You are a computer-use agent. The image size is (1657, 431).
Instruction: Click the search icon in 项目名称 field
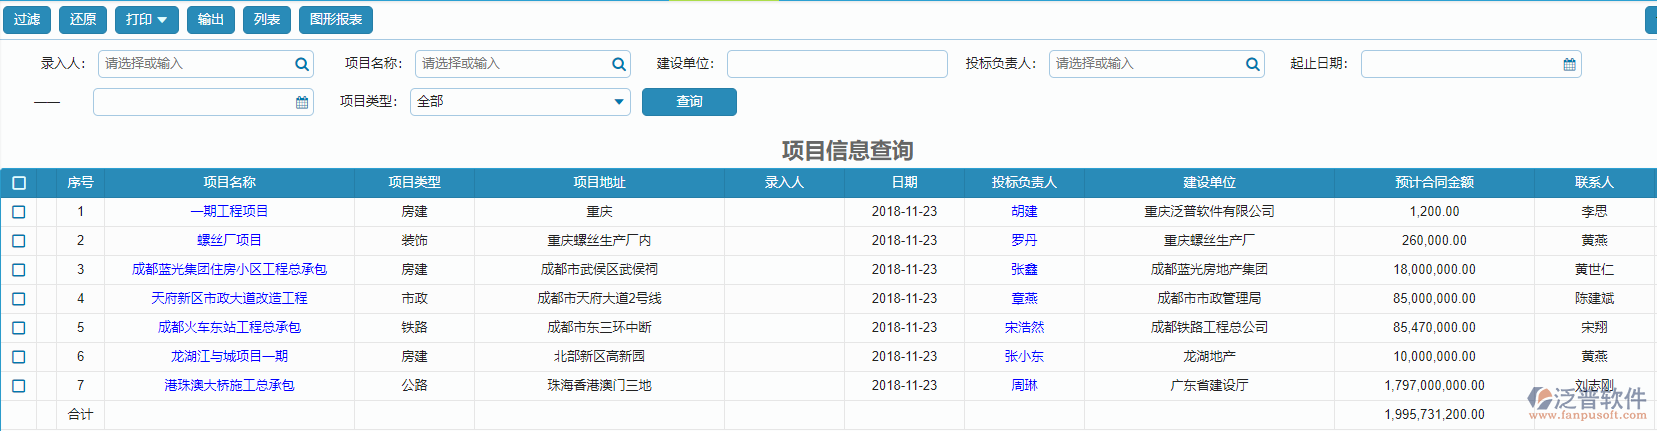(619, 64)
